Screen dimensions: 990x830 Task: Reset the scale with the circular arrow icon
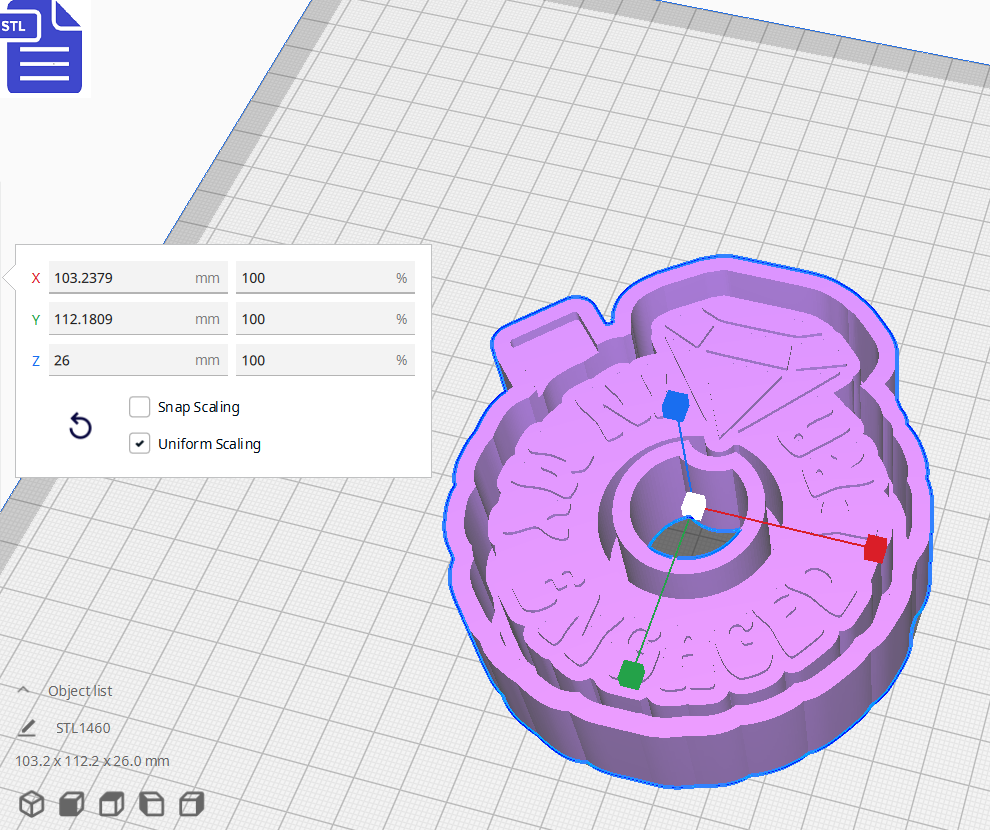coord(80,426)
